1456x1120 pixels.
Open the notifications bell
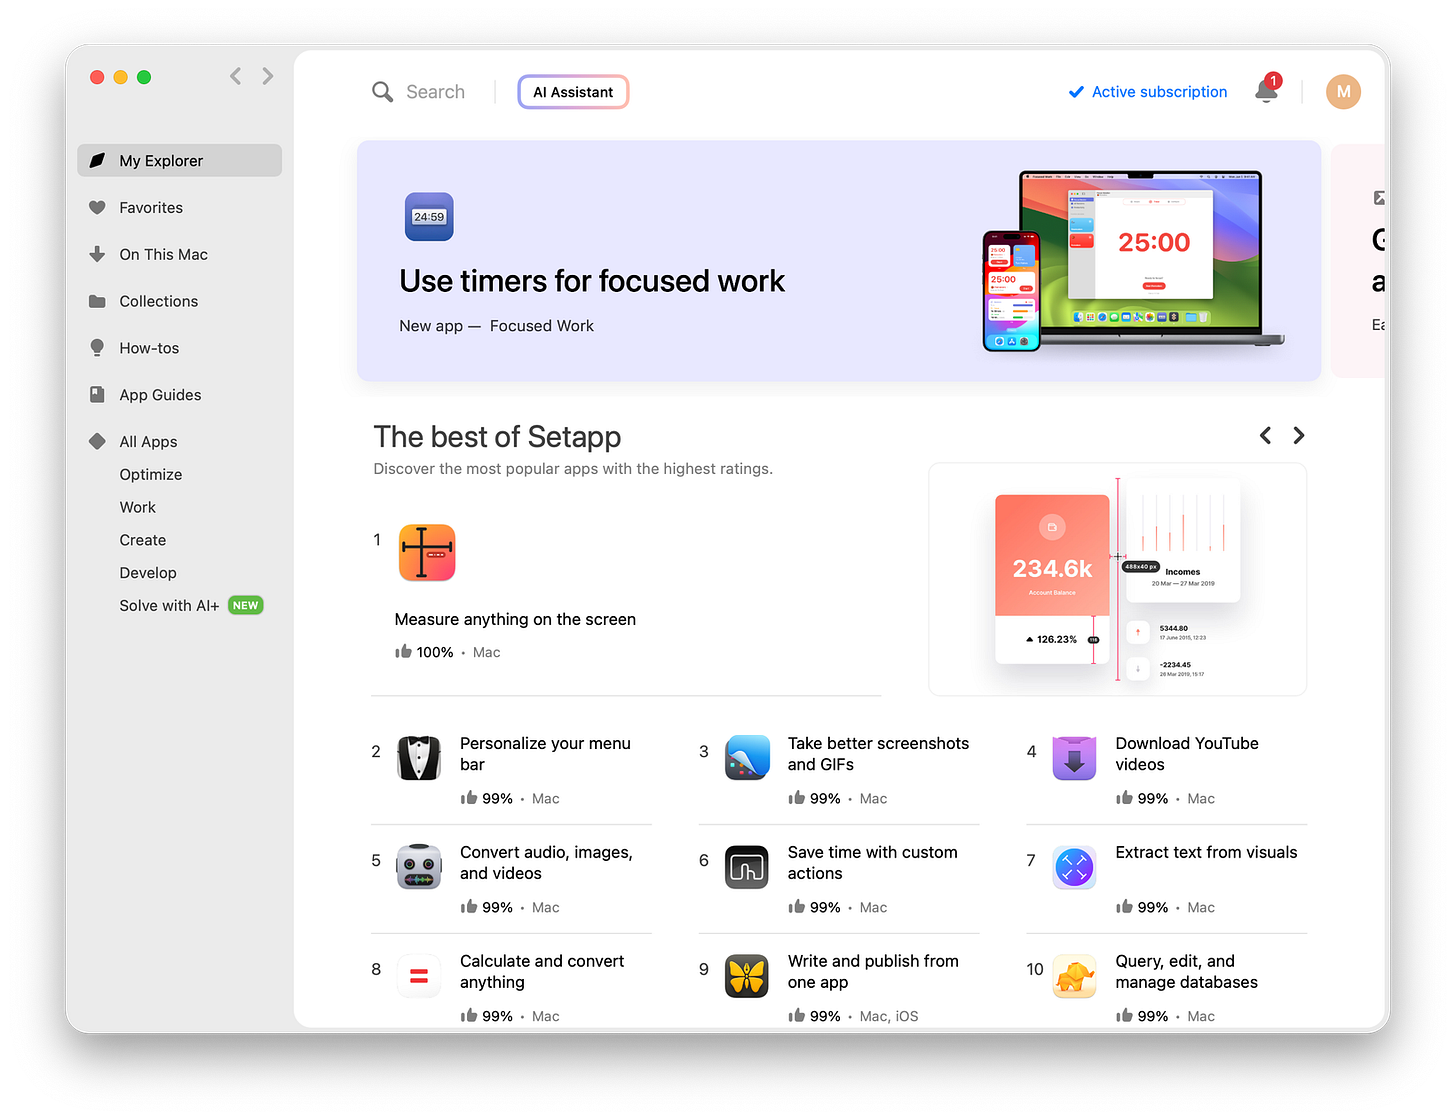(1266, 91)
